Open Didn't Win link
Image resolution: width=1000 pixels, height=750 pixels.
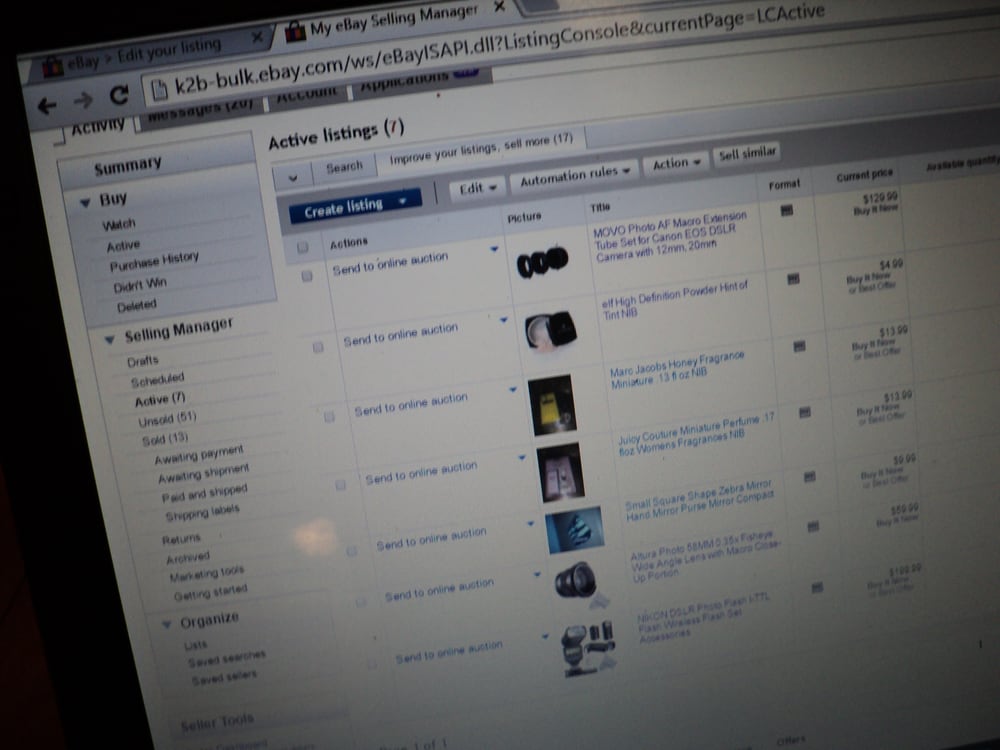pos(140,284)
